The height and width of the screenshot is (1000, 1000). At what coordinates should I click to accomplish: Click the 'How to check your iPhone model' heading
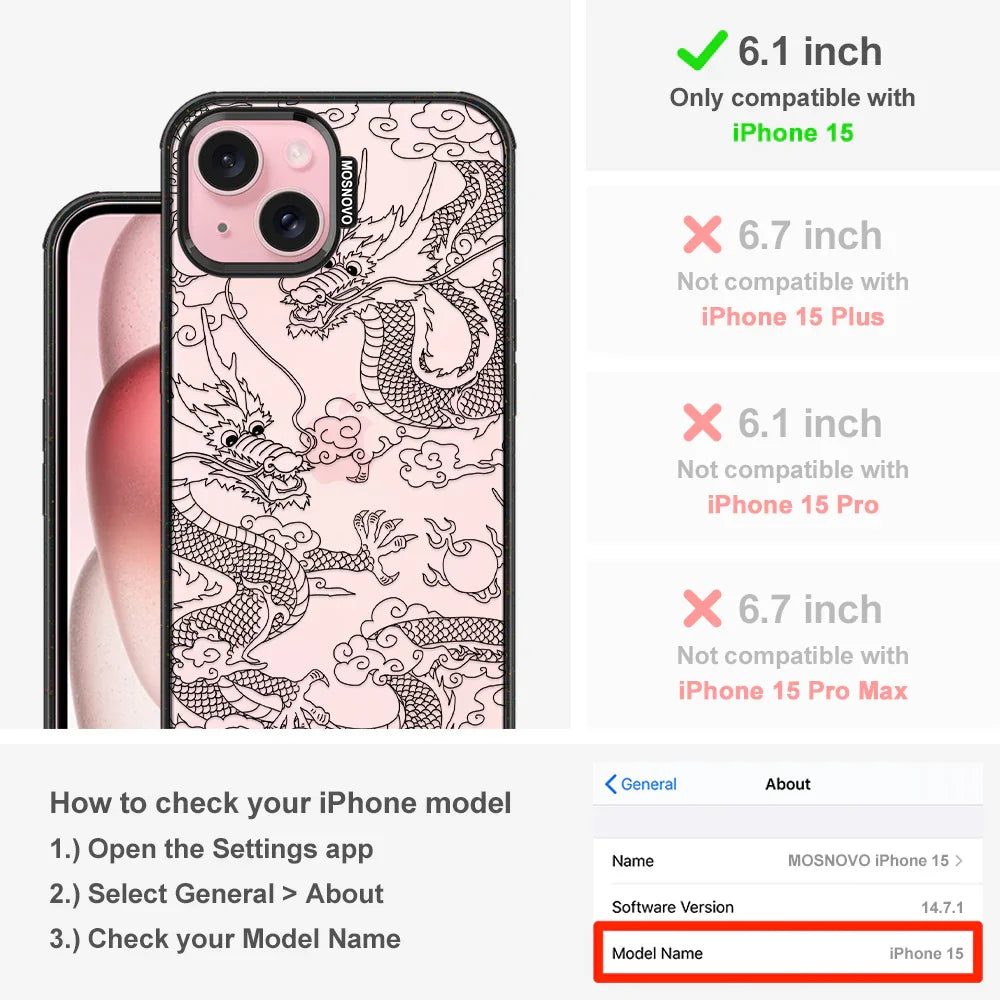click(281, 802)
